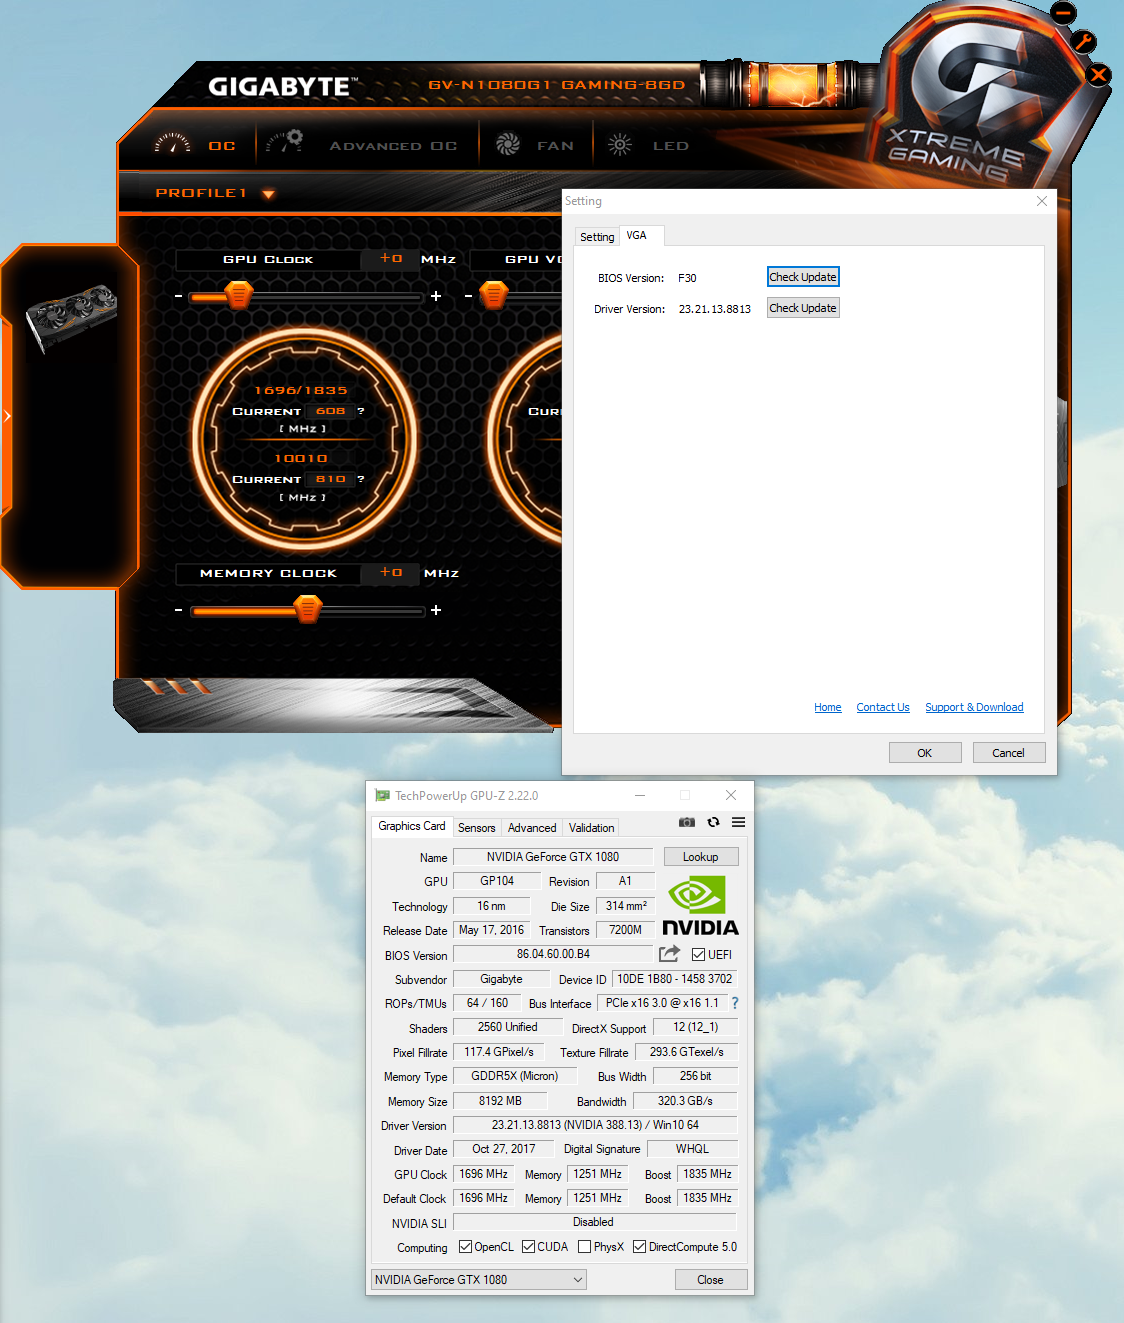Close the GPU-Z window with X
The width and height of the screenshot is (1124, 1323).
pos(731,796)
